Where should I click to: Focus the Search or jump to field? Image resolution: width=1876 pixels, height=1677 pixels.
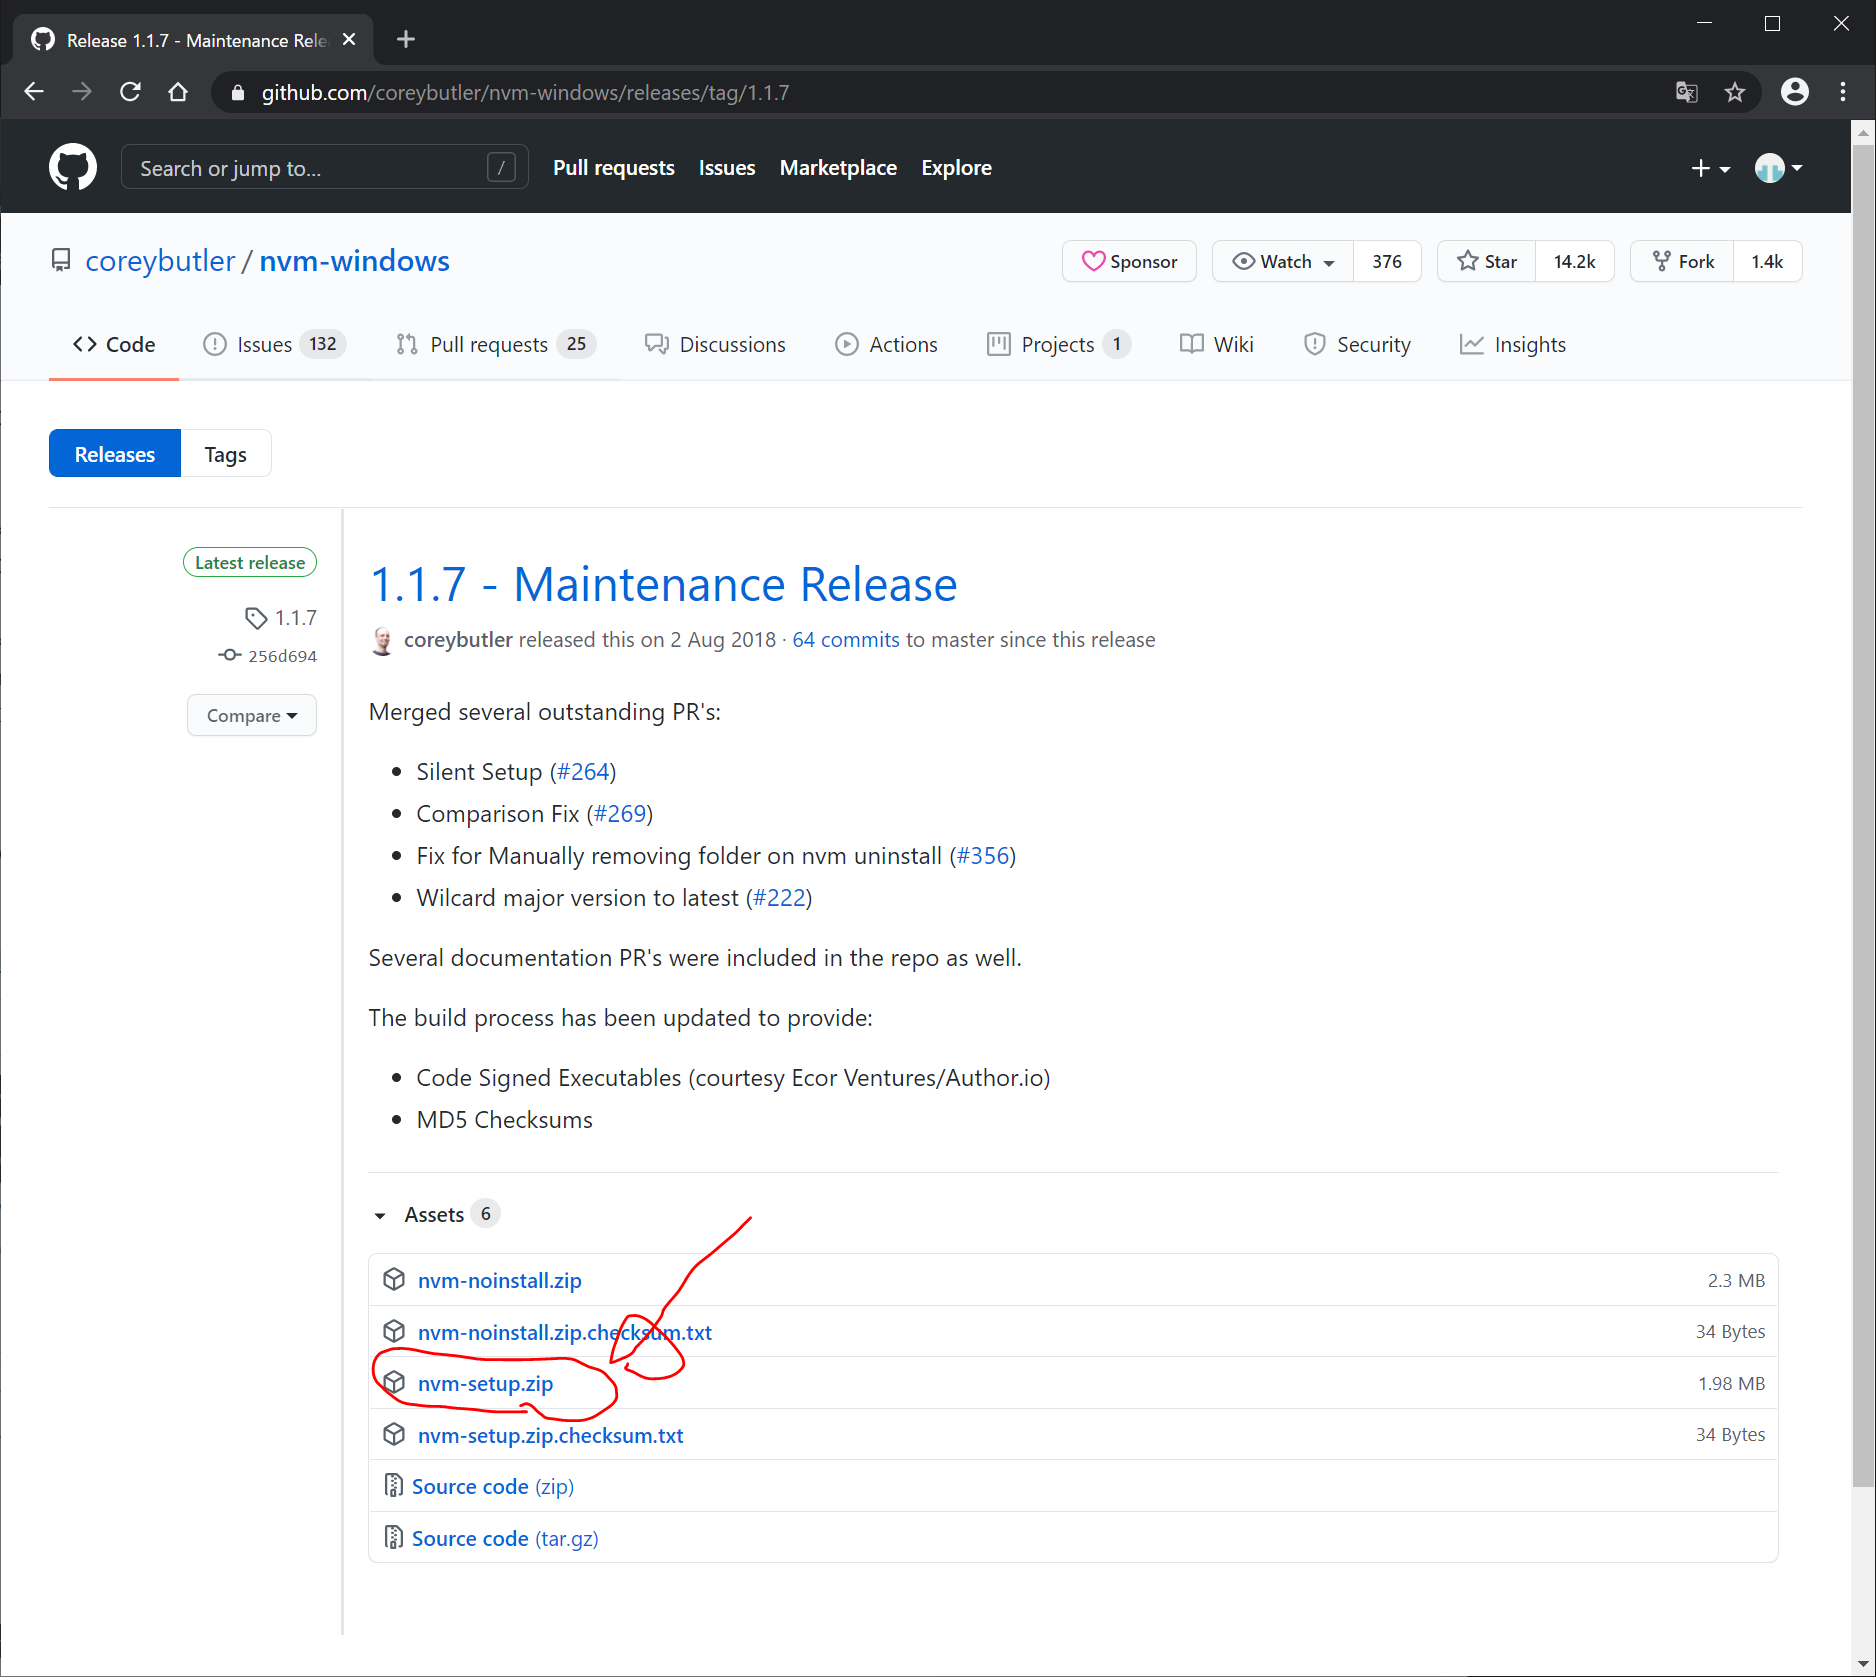(323, 168)
